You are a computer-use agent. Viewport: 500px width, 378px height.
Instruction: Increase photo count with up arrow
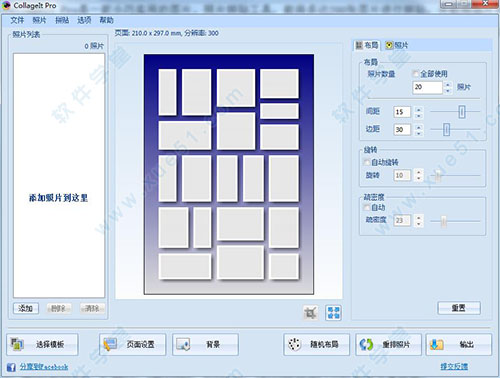(x=448, y=85)
